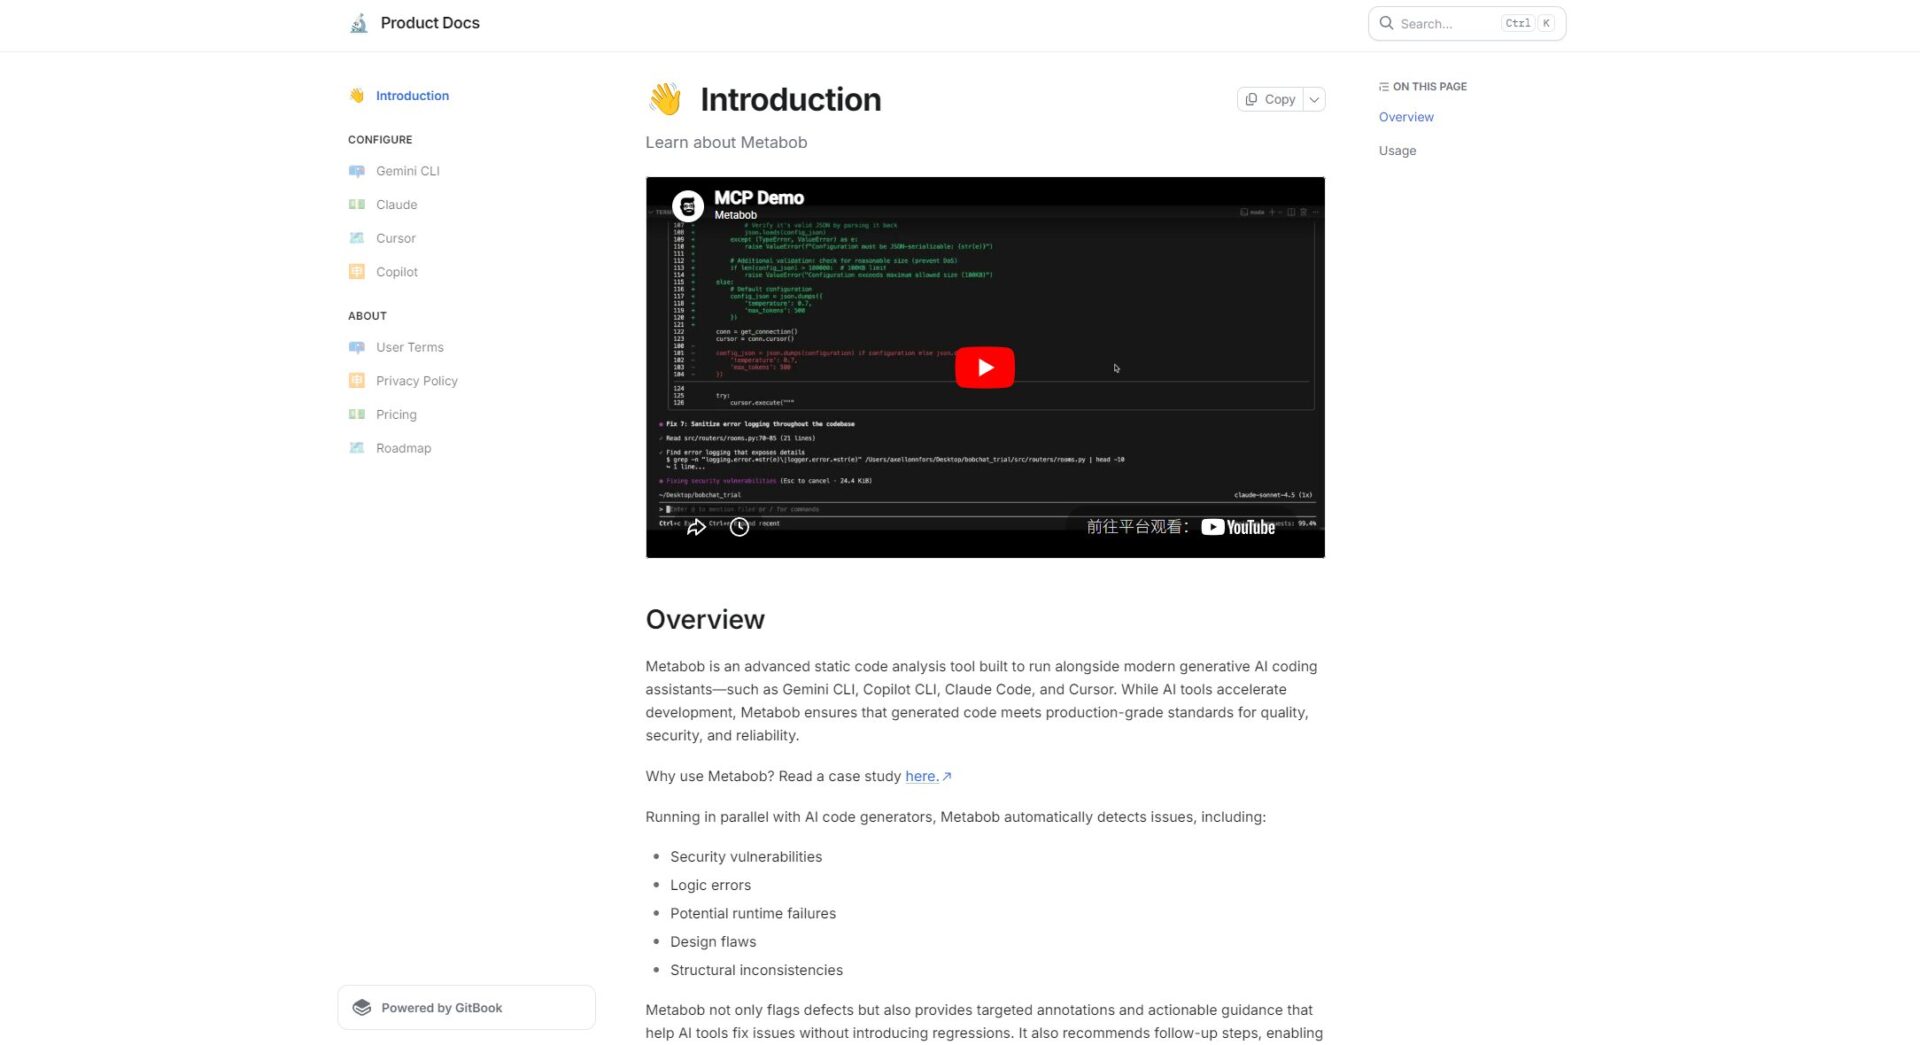Open the Pricing page

[396, 415]
